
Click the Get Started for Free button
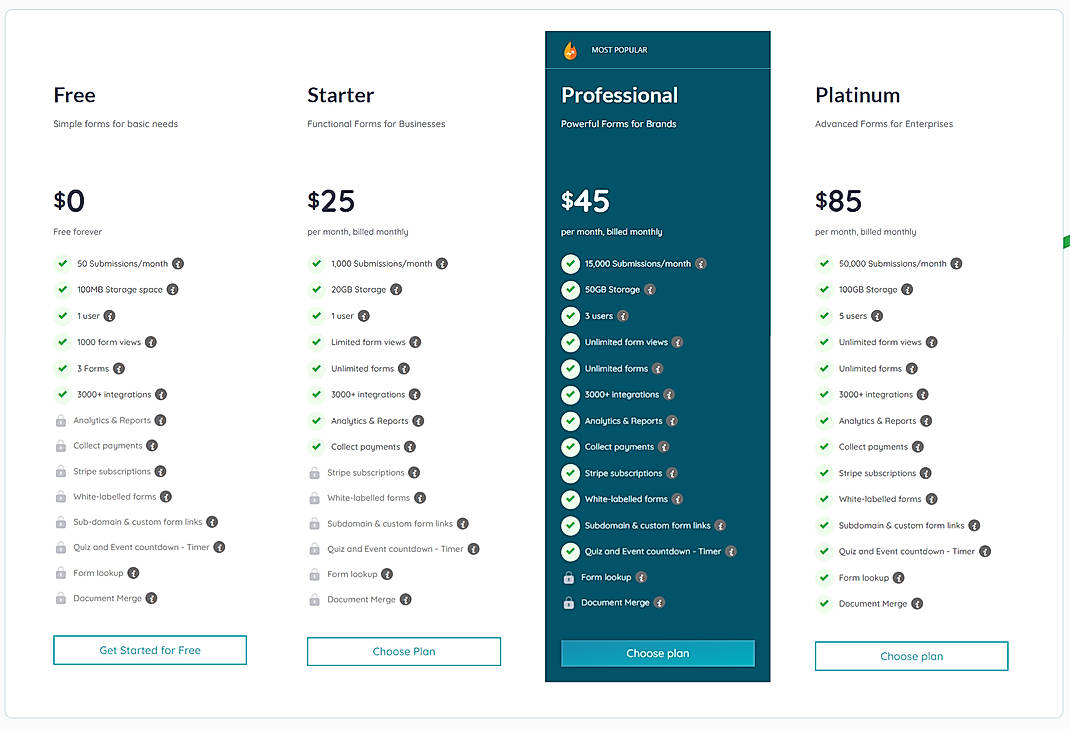150,650
